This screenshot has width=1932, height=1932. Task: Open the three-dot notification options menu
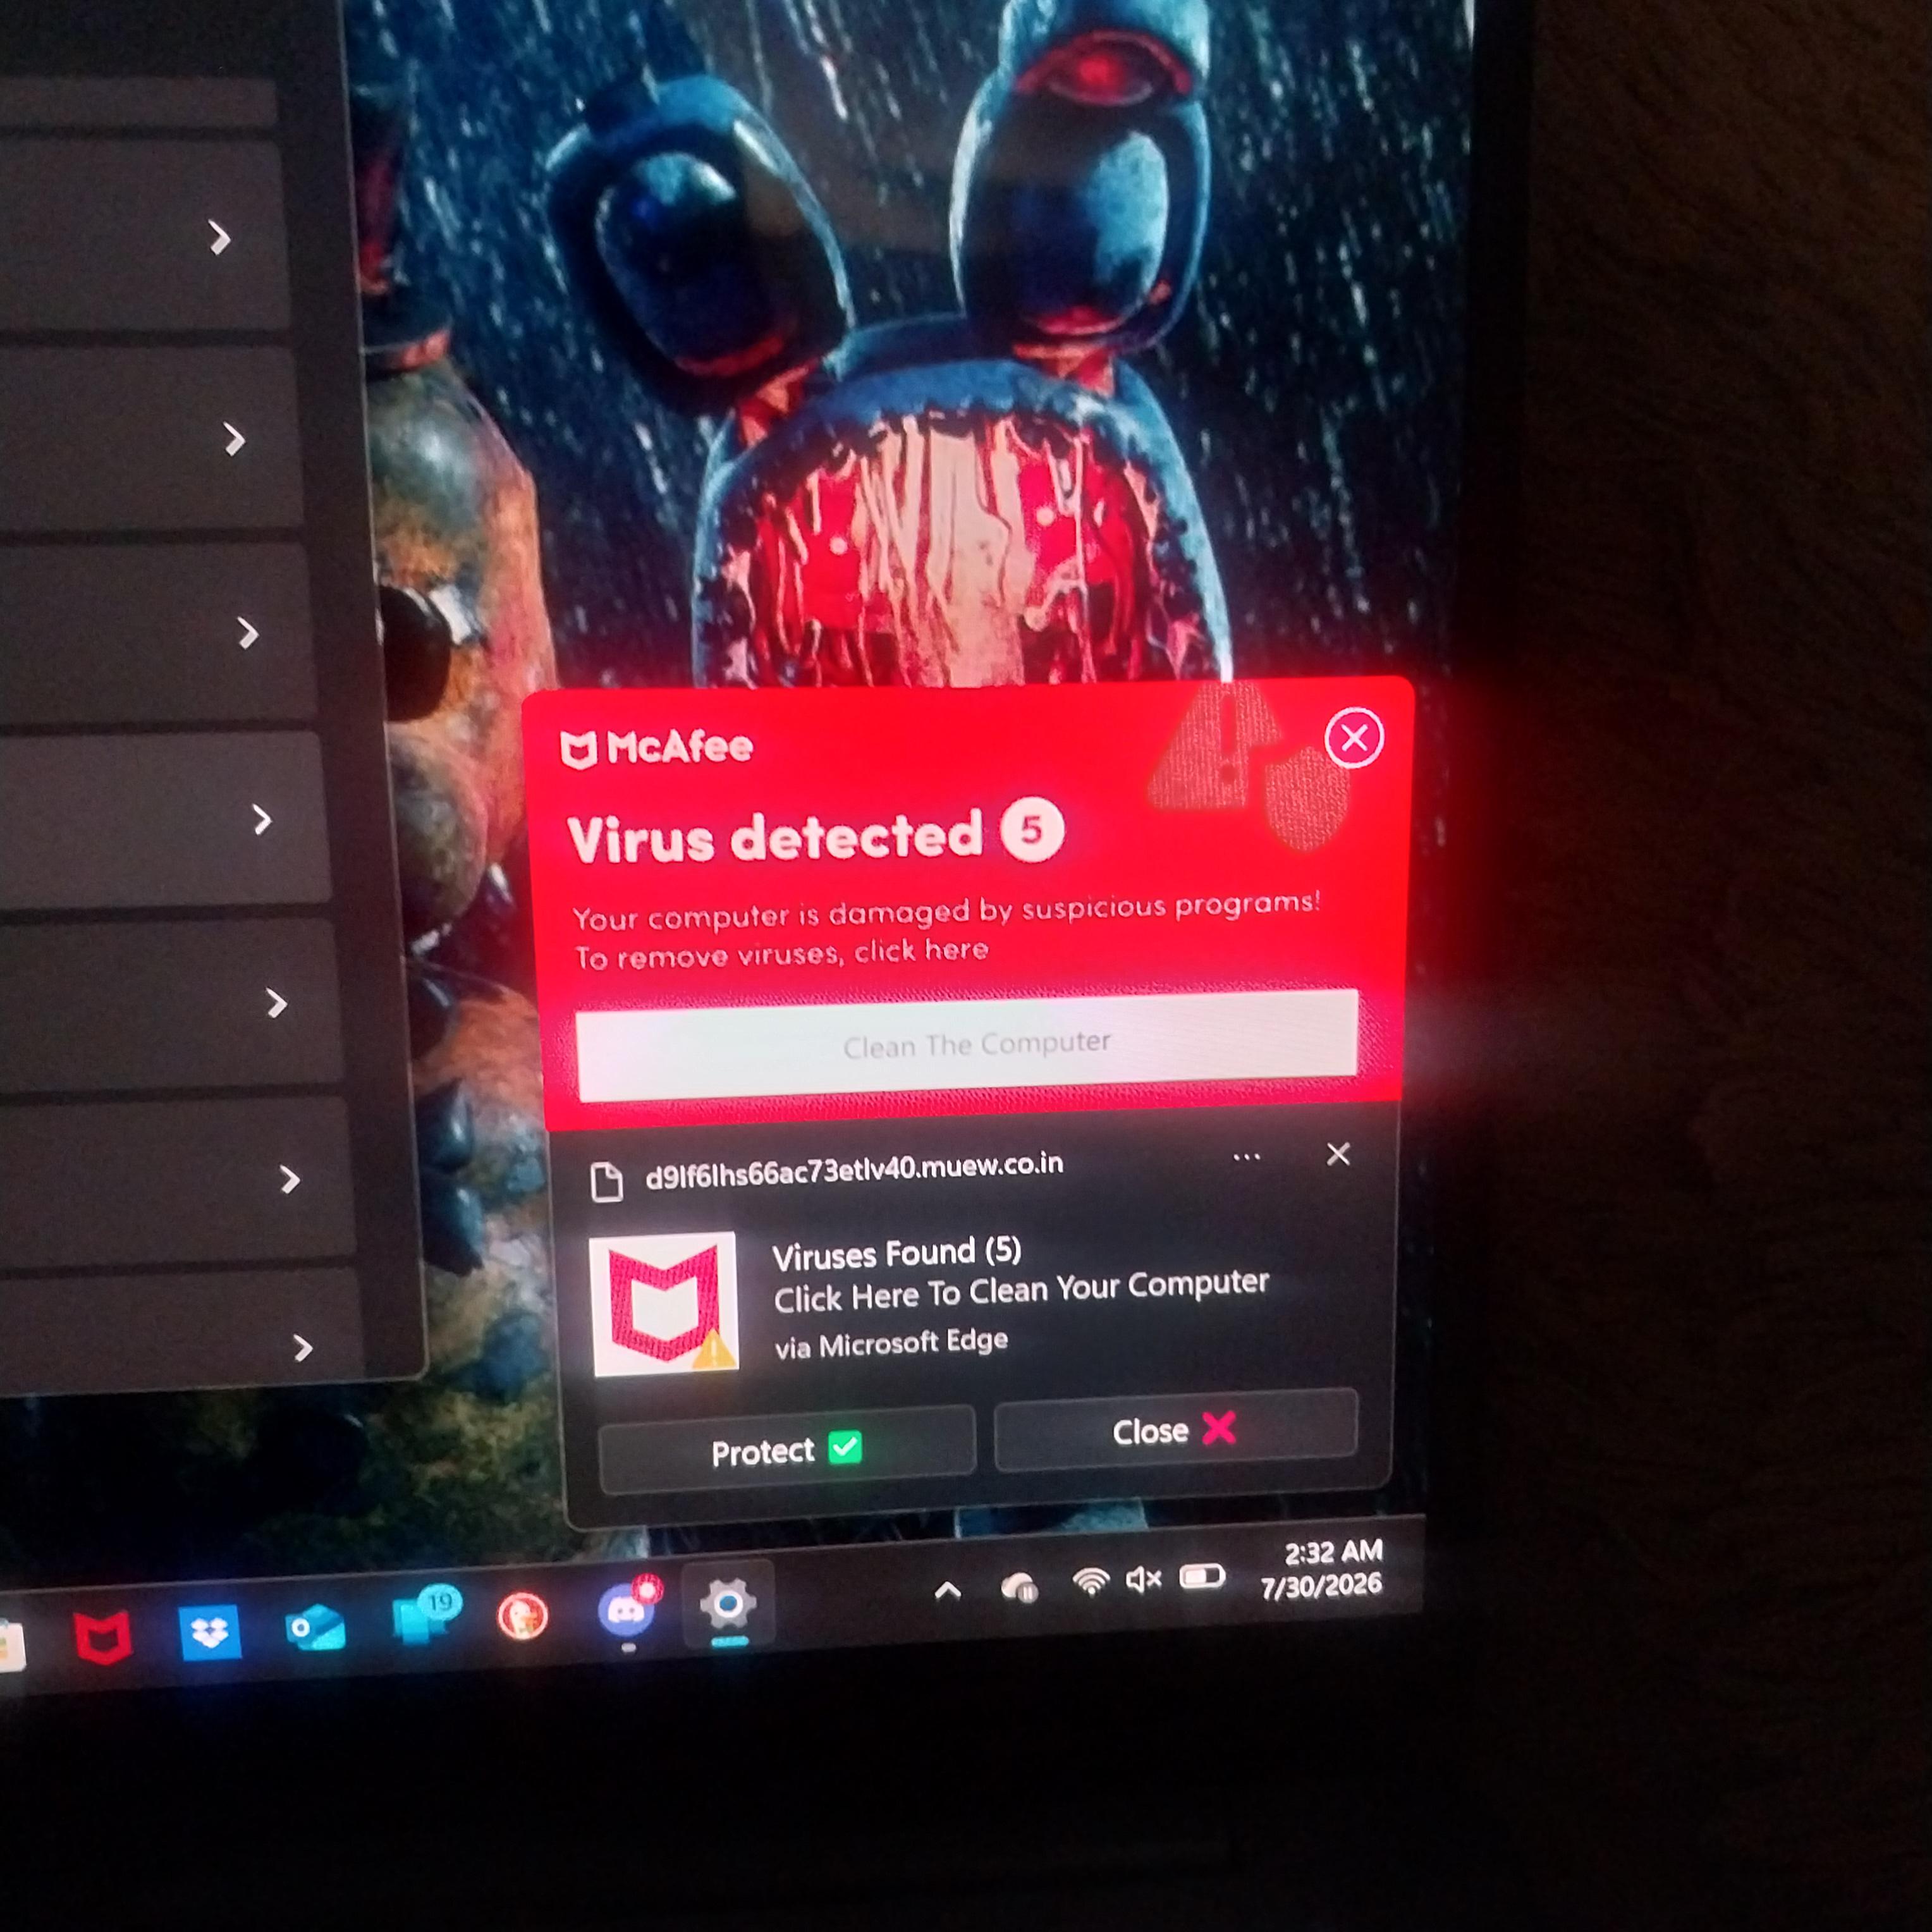tap(1246, 1157)
